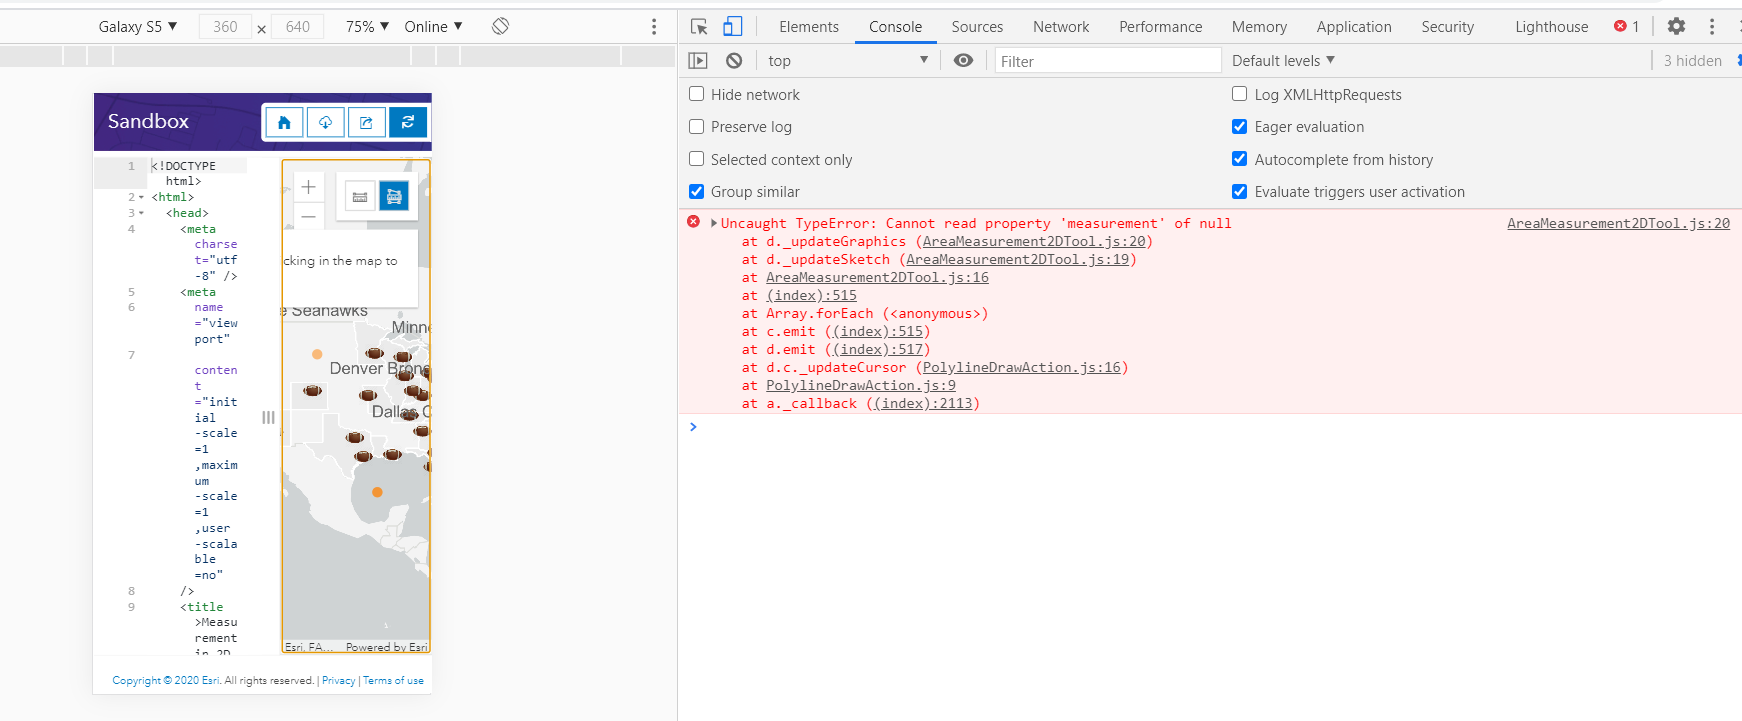
Task: Open the Security tab
Action: (x=1448, y=27)
